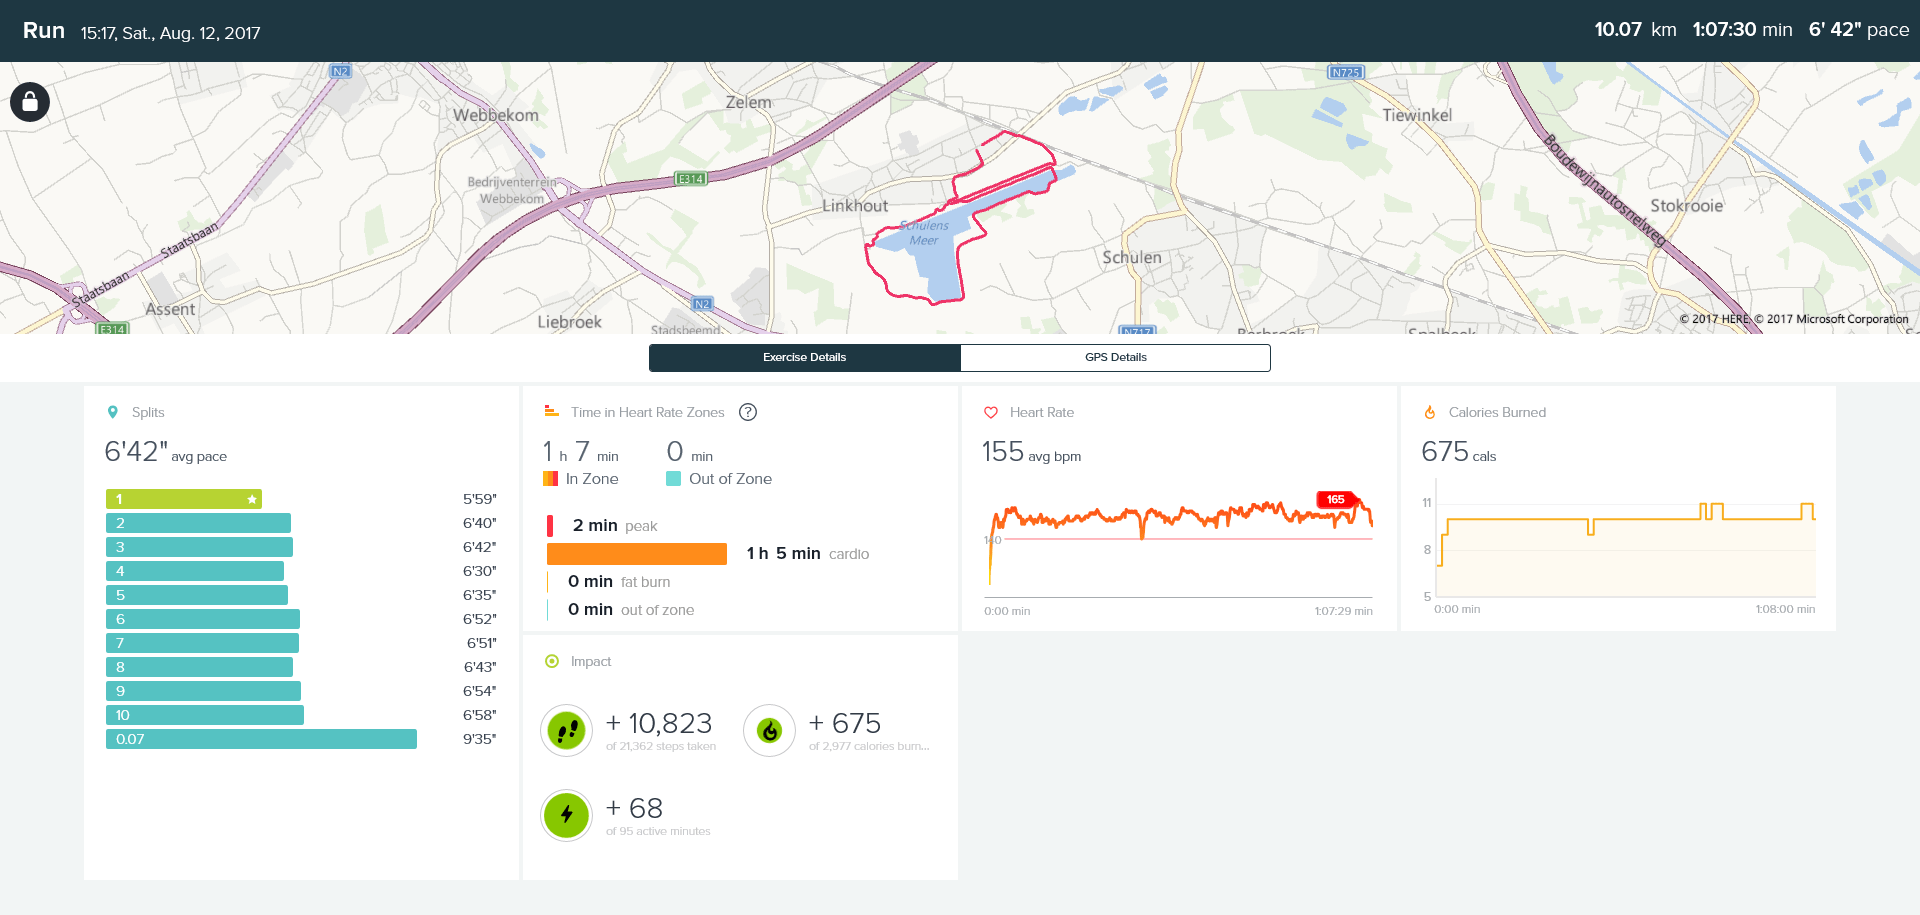Click the Heart Rate heart icon
1920x915 pixels.
[x=991, y=412]
